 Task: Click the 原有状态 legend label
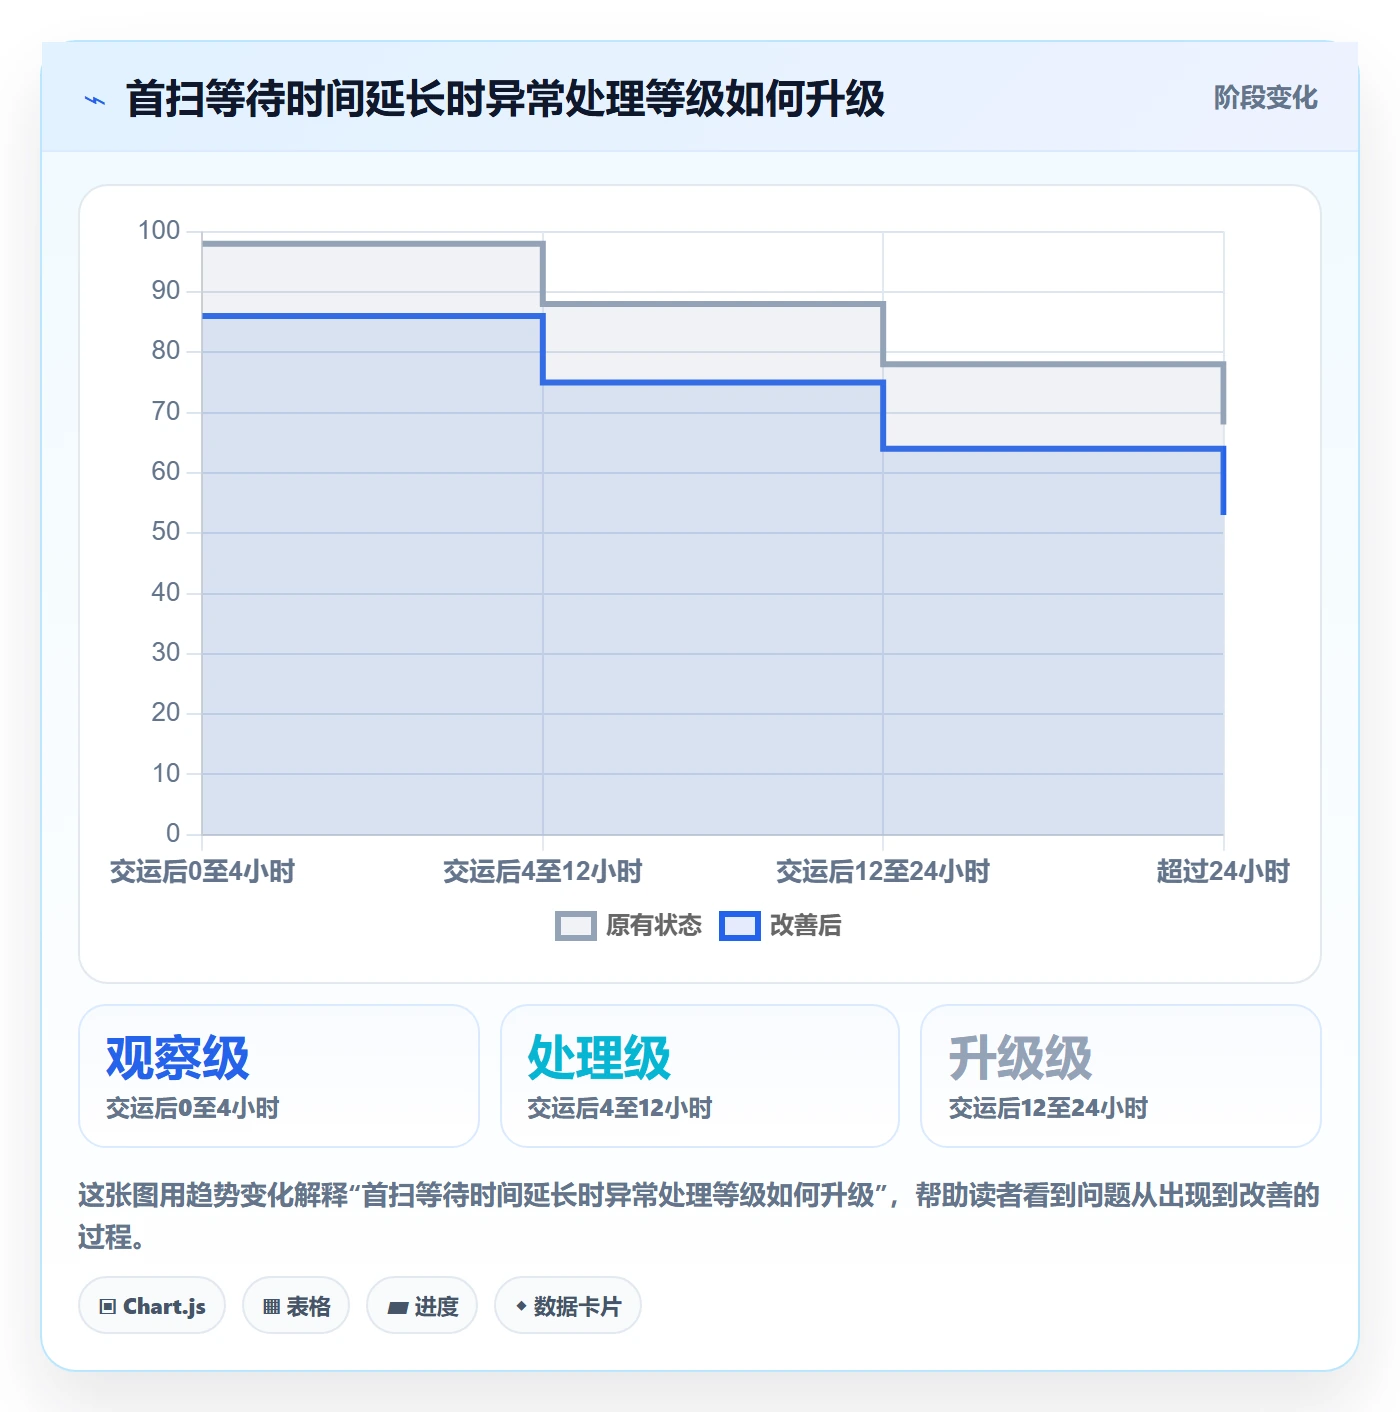point(654,926)
